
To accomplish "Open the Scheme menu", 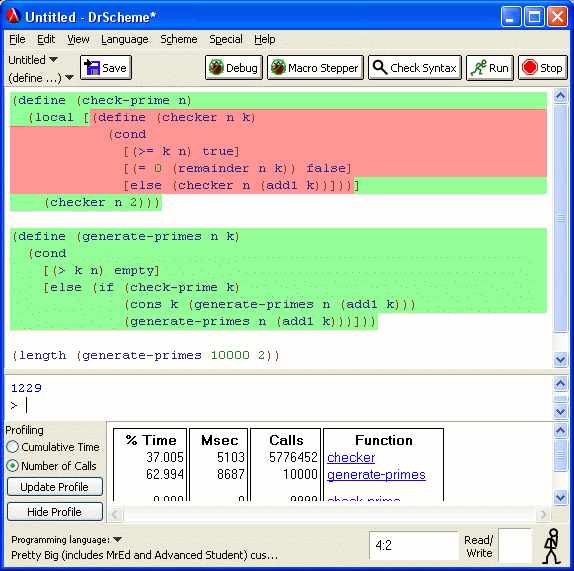I will click(x=179, y=39).
